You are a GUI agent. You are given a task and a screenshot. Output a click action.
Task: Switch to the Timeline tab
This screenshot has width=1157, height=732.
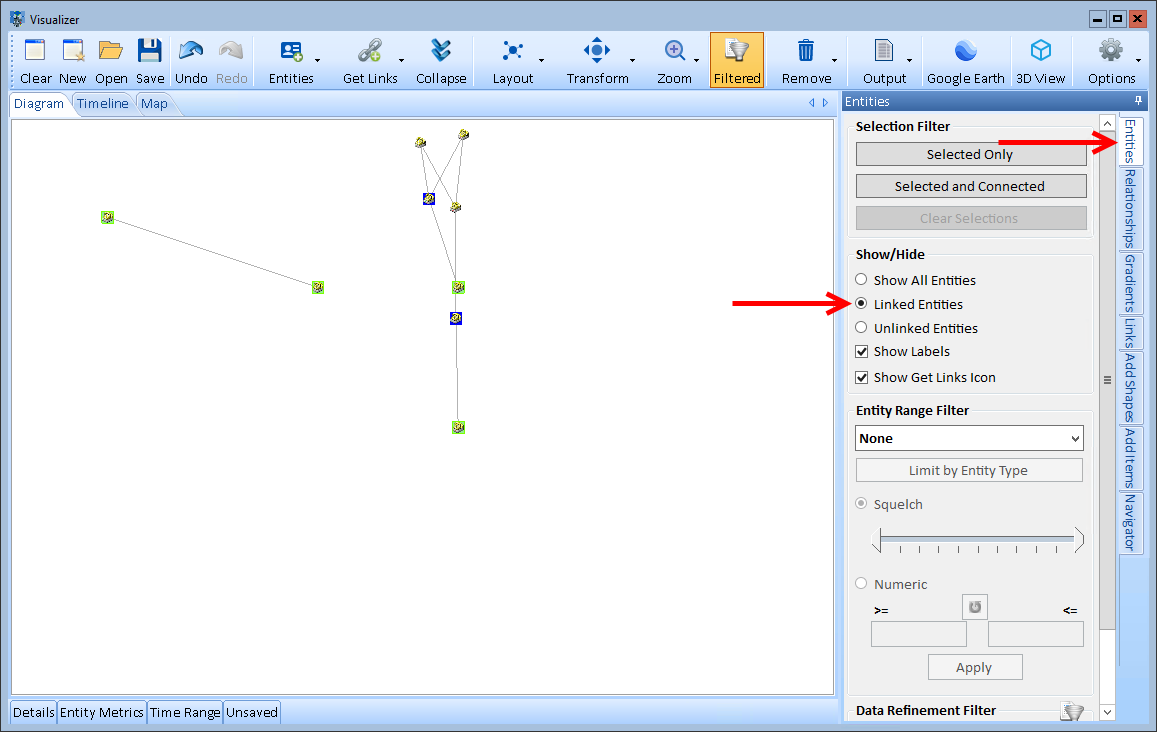pos(103,103)
